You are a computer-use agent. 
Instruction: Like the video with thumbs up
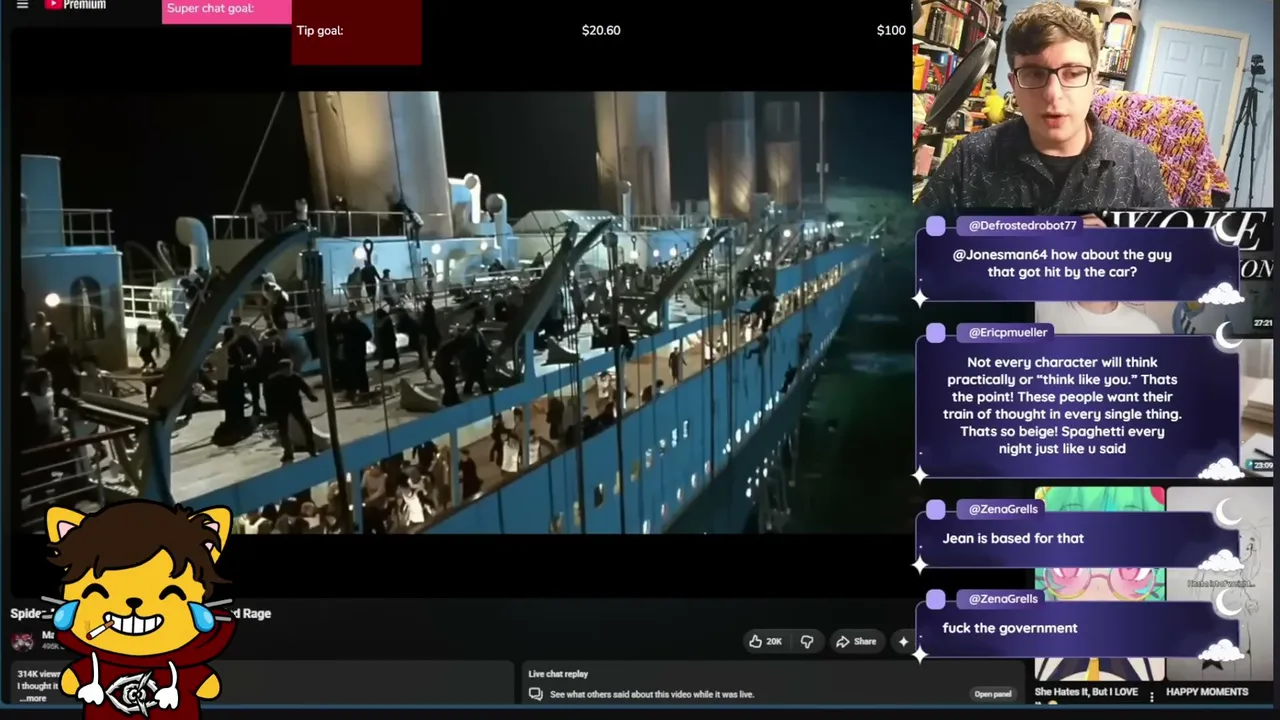click(x=756, y=641)
